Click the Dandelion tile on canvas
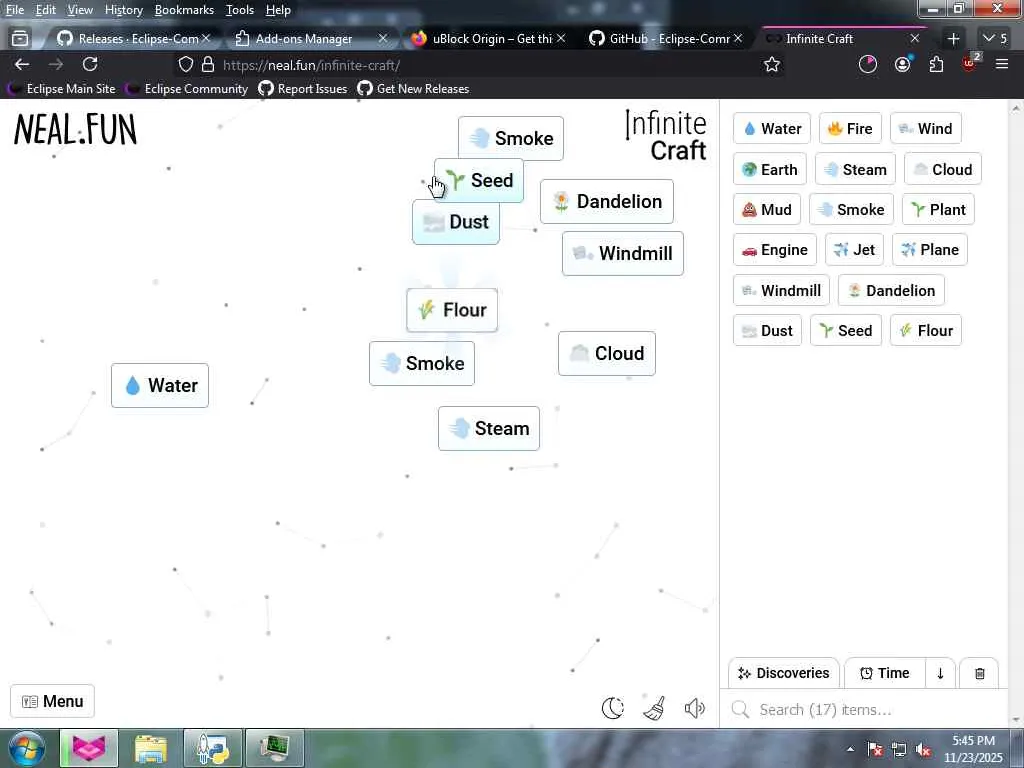The image size is (1024, 768). click(607, 202)
